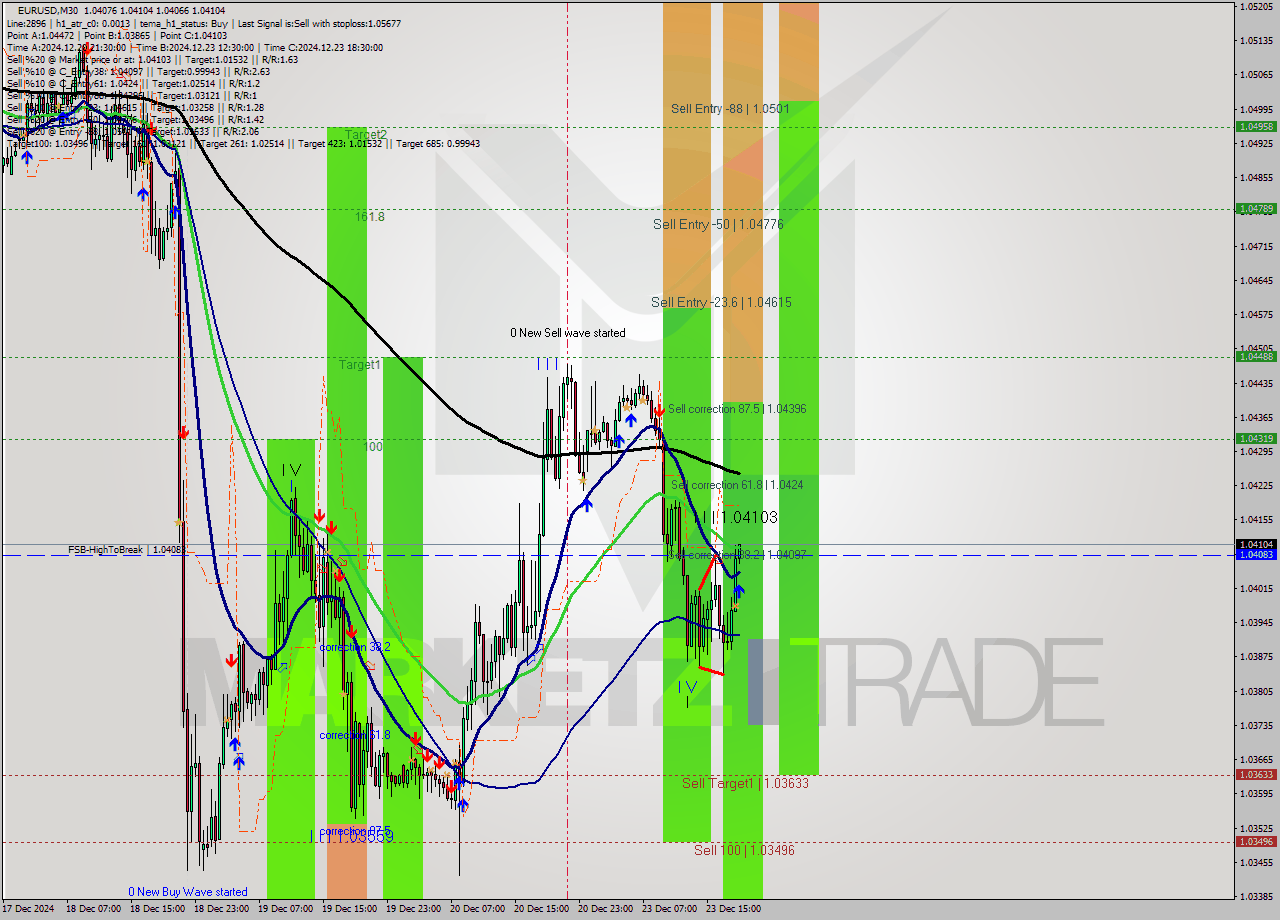This screenshot has width=1280, height=920.
Task: Click the green 1.04958 price tag on axis
Action: (1256, 127)
